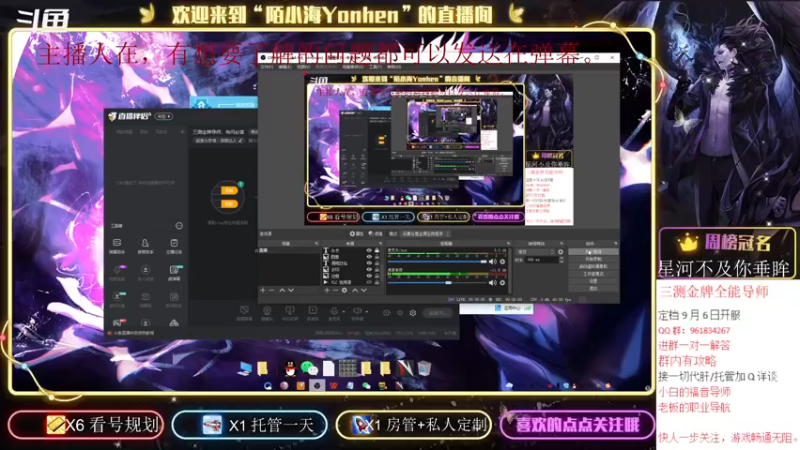Mute the 麦克风/Aux channel speaker icon
The width and height of the screenshot is (800, 450).
pyautogui.click(x=493, y=262)
